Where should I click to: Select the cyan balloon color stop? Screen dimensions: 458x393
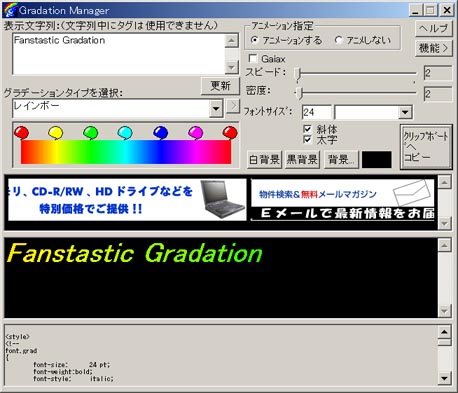click(x=125, y=133)
